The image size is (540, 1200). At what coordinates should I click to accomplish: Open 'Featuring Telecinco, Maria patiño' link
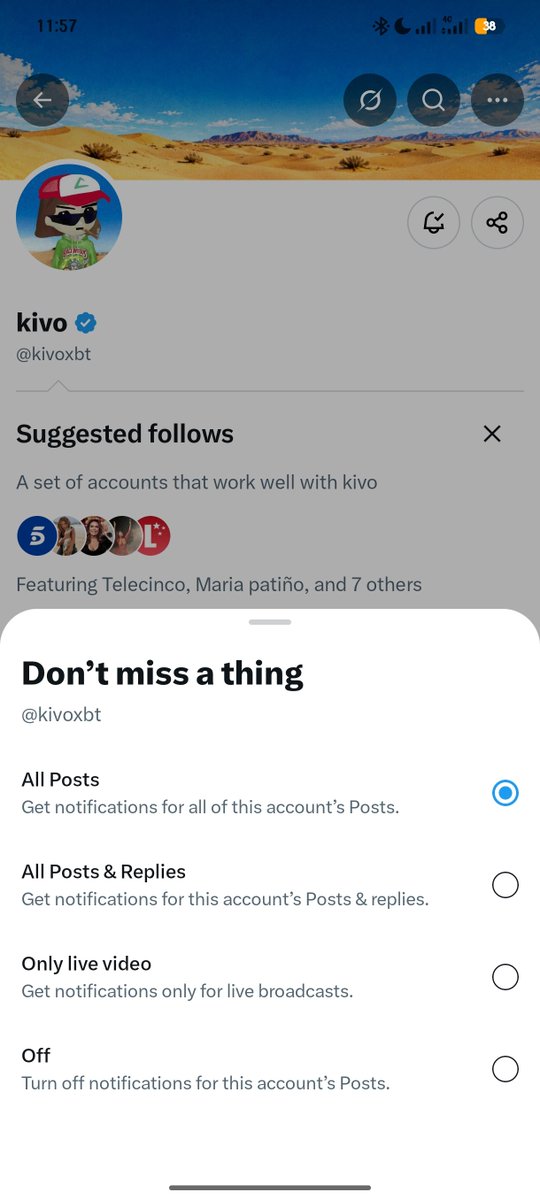(219, 584)
